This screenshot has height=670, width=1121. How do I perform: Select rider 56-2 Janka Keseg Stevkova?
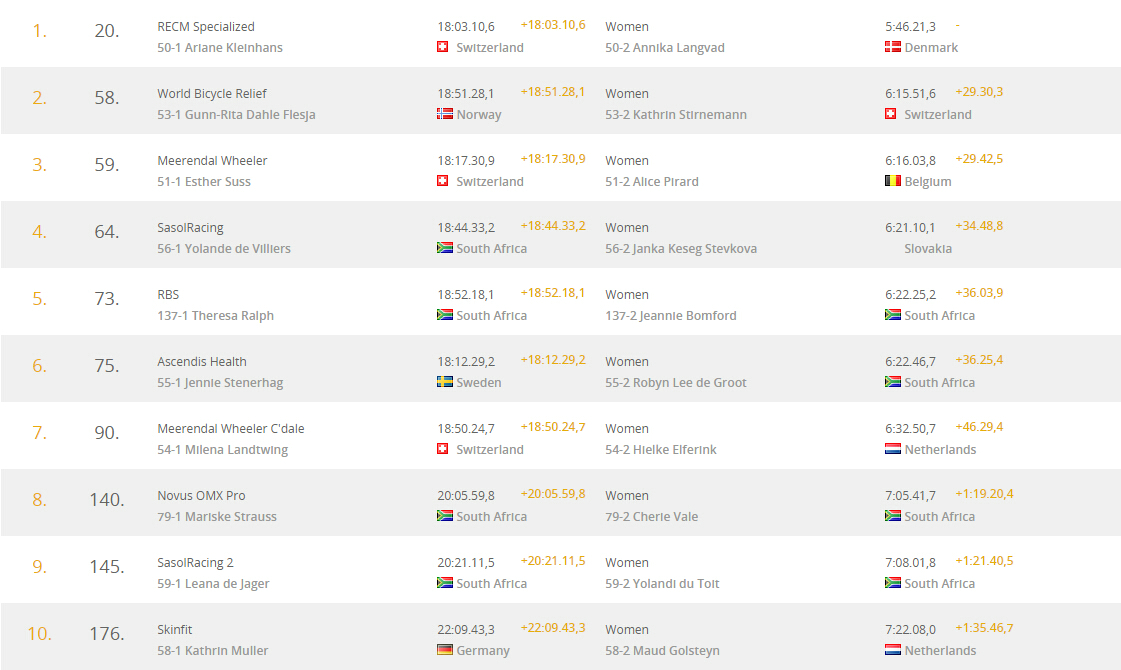click(681, 249)
